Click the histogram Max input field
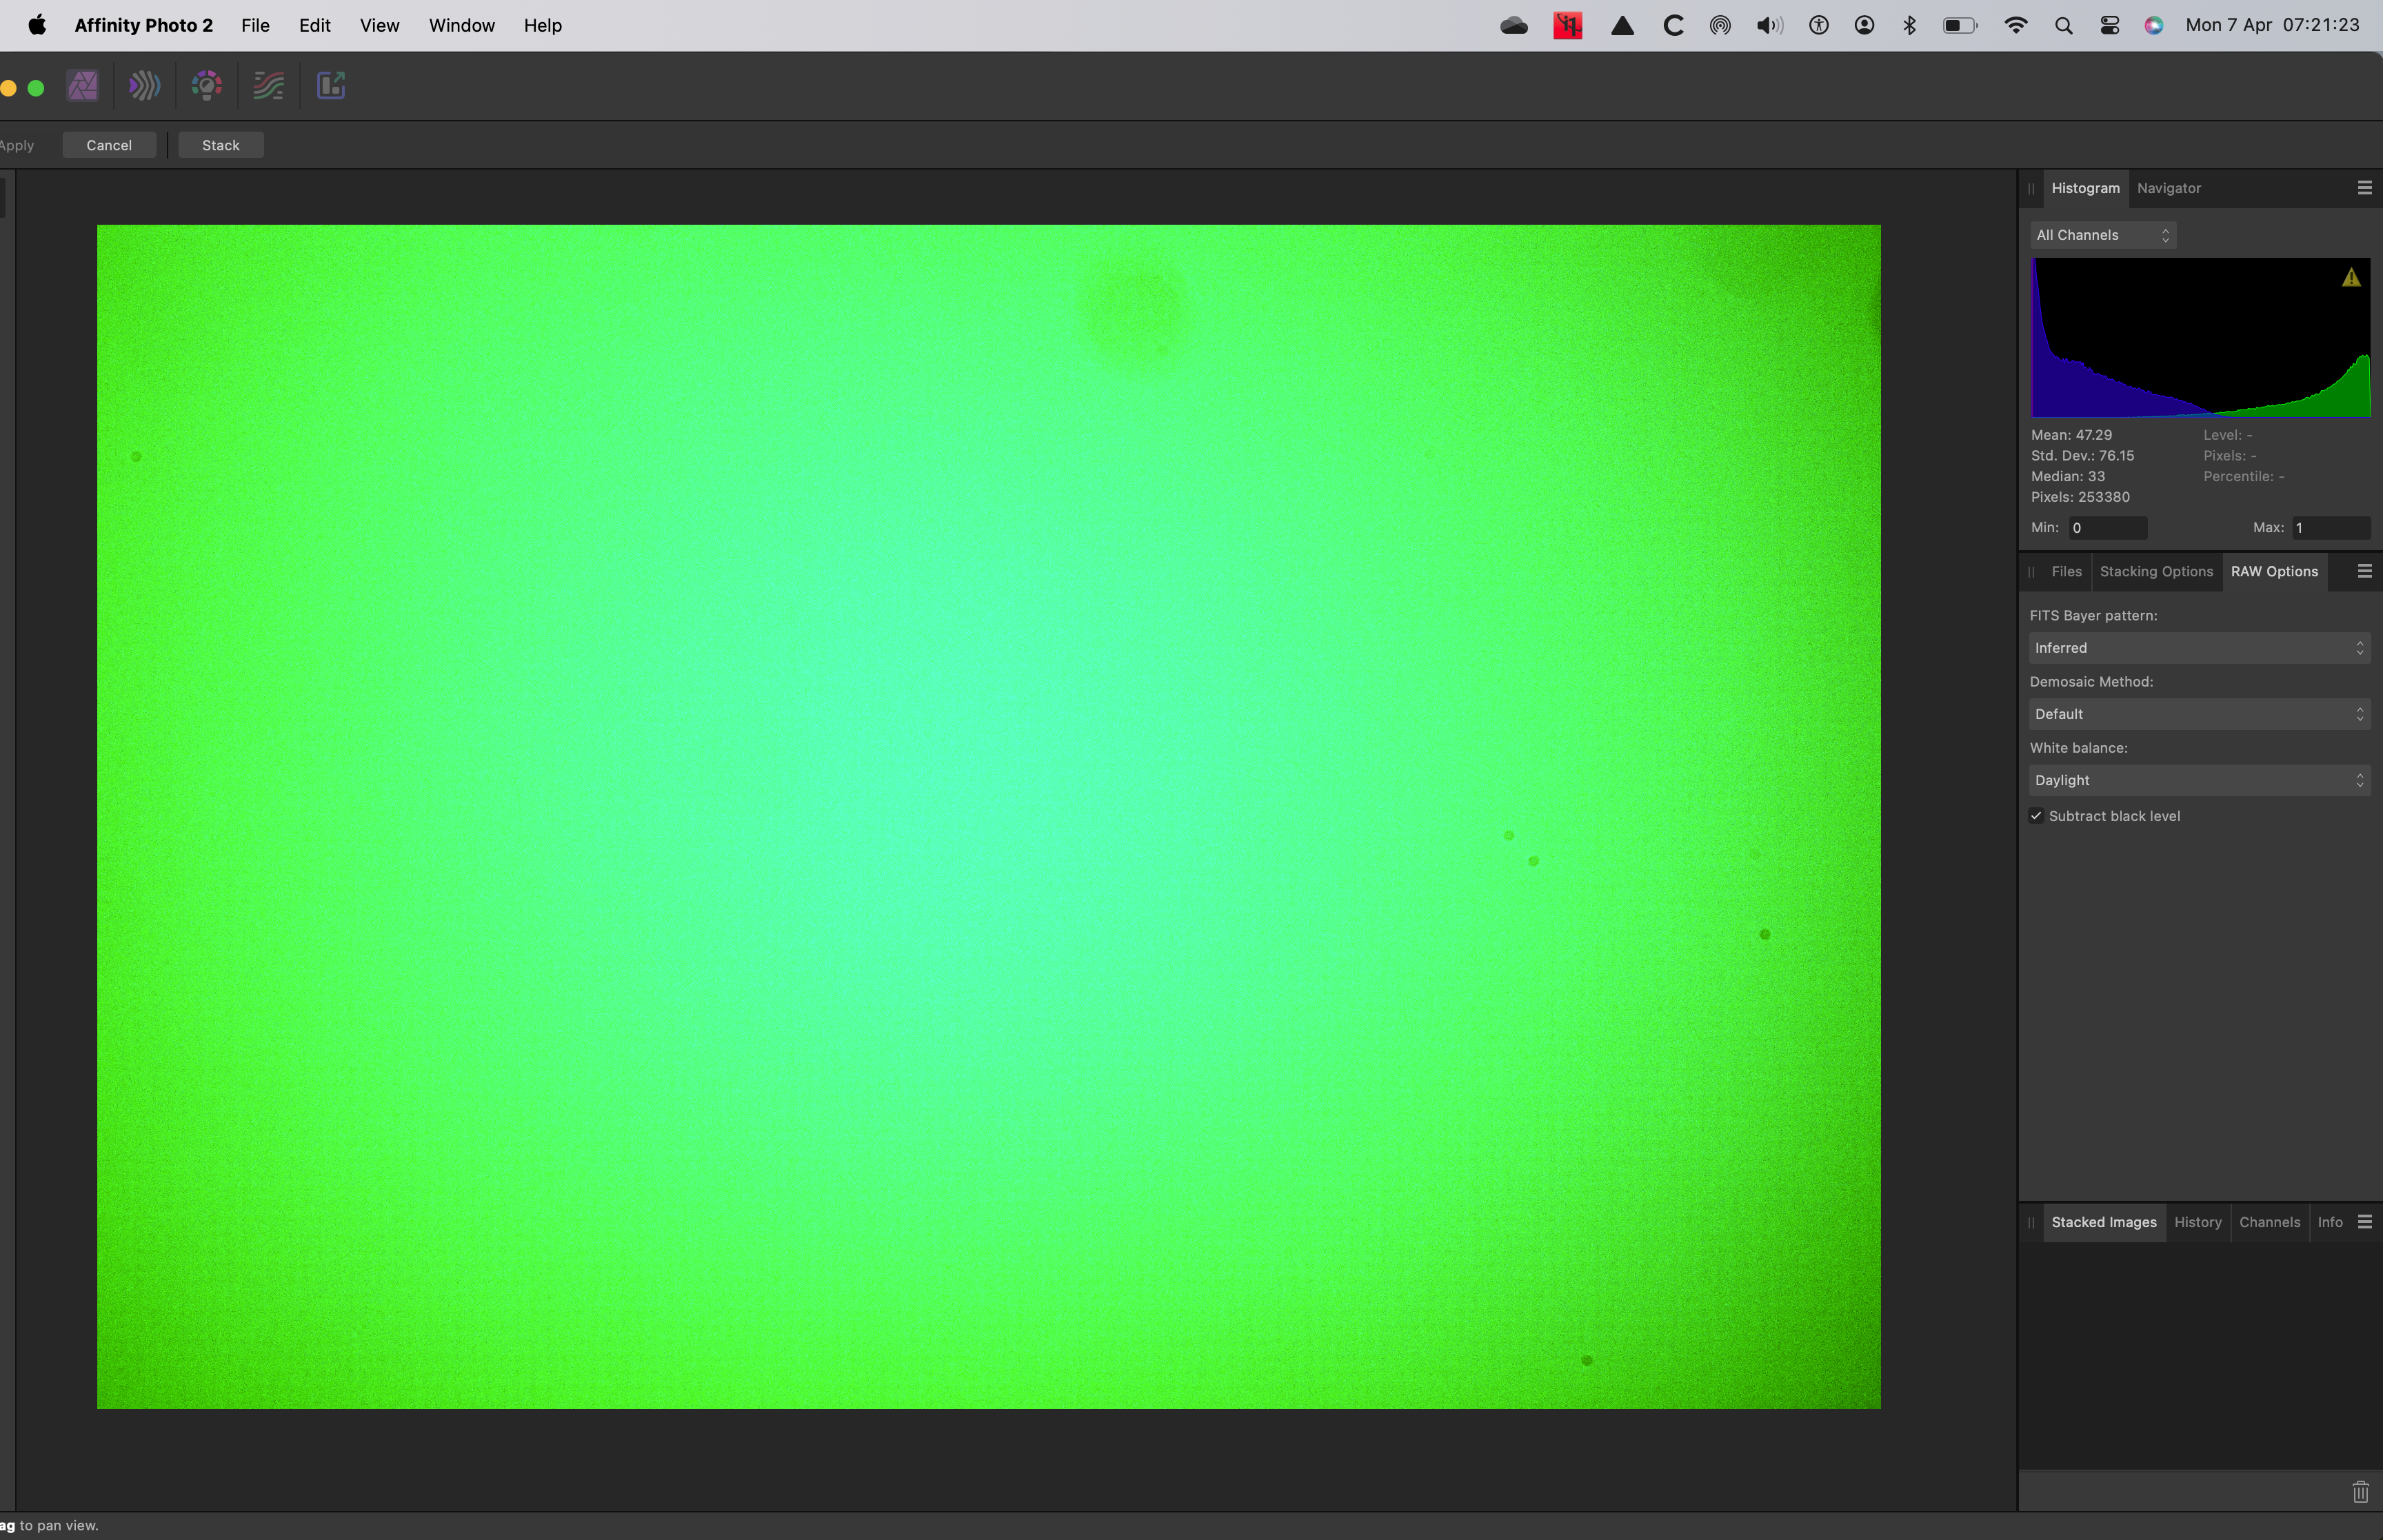The image size is (2383, 1540). click(2331, 528)
